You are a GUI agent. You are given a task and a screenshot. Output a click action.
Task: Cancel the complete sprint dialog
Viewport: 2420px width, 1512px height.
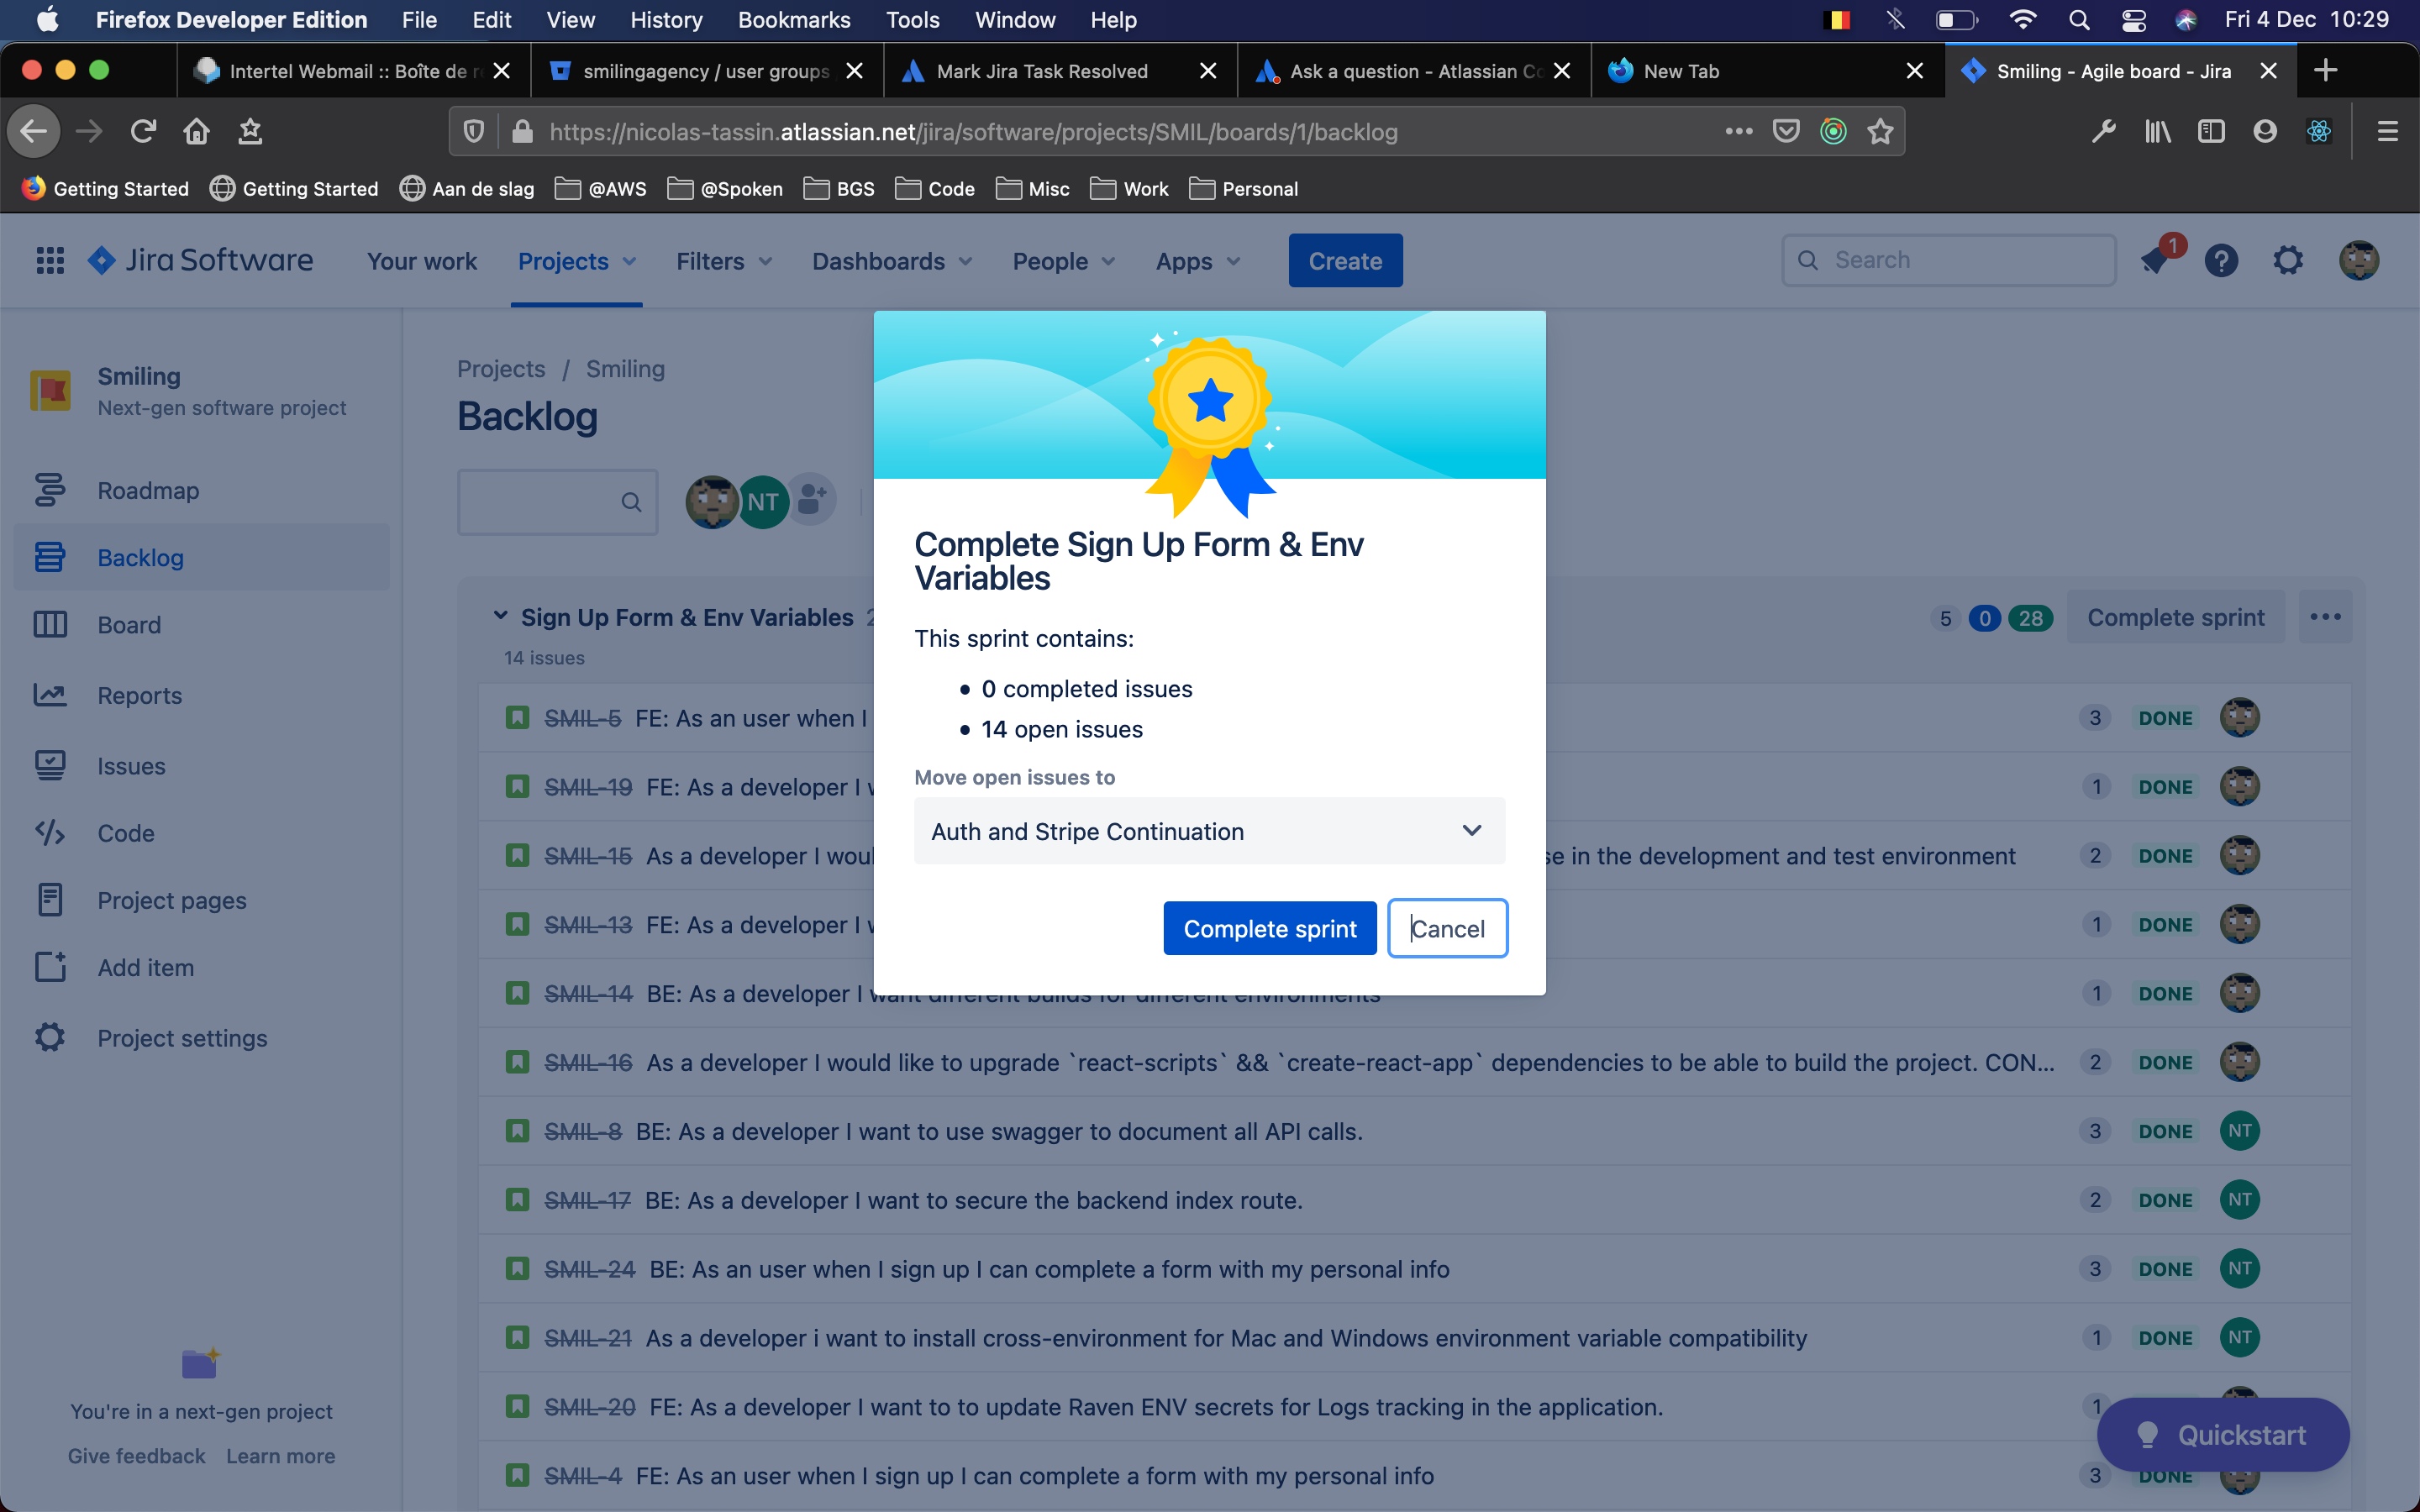point(1447,928)
